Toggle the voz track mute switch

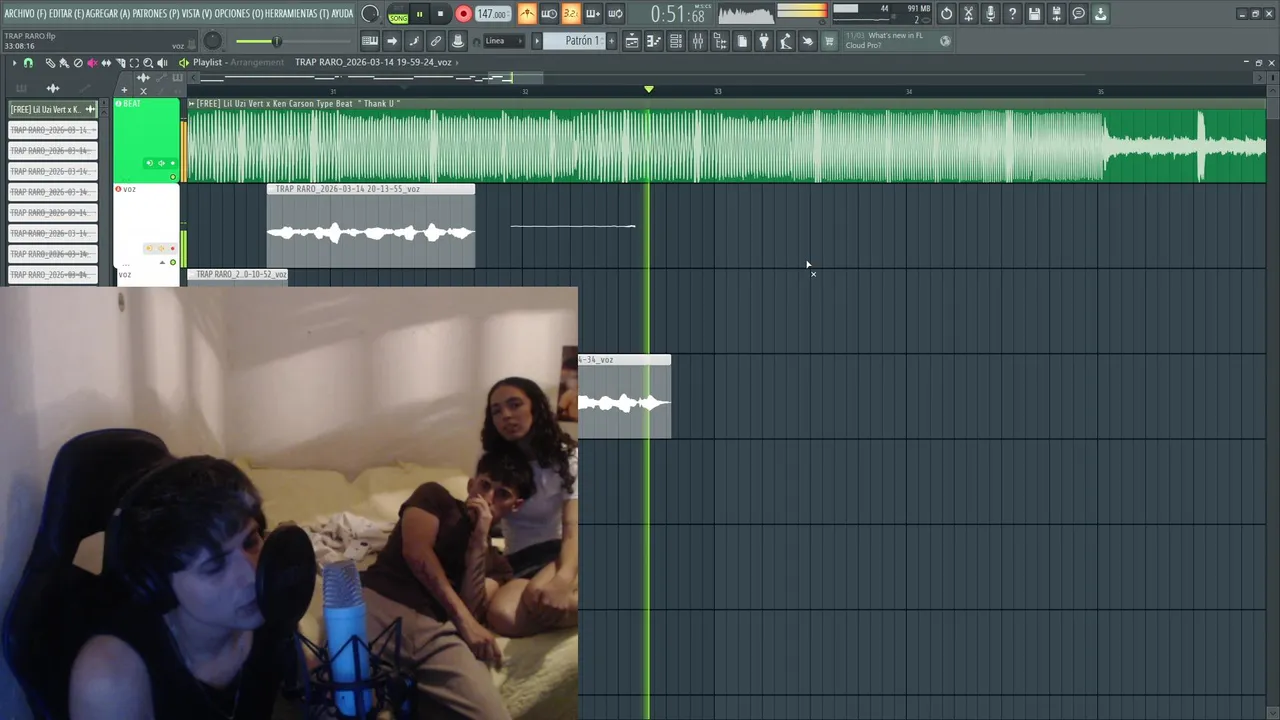coord(173,263)
